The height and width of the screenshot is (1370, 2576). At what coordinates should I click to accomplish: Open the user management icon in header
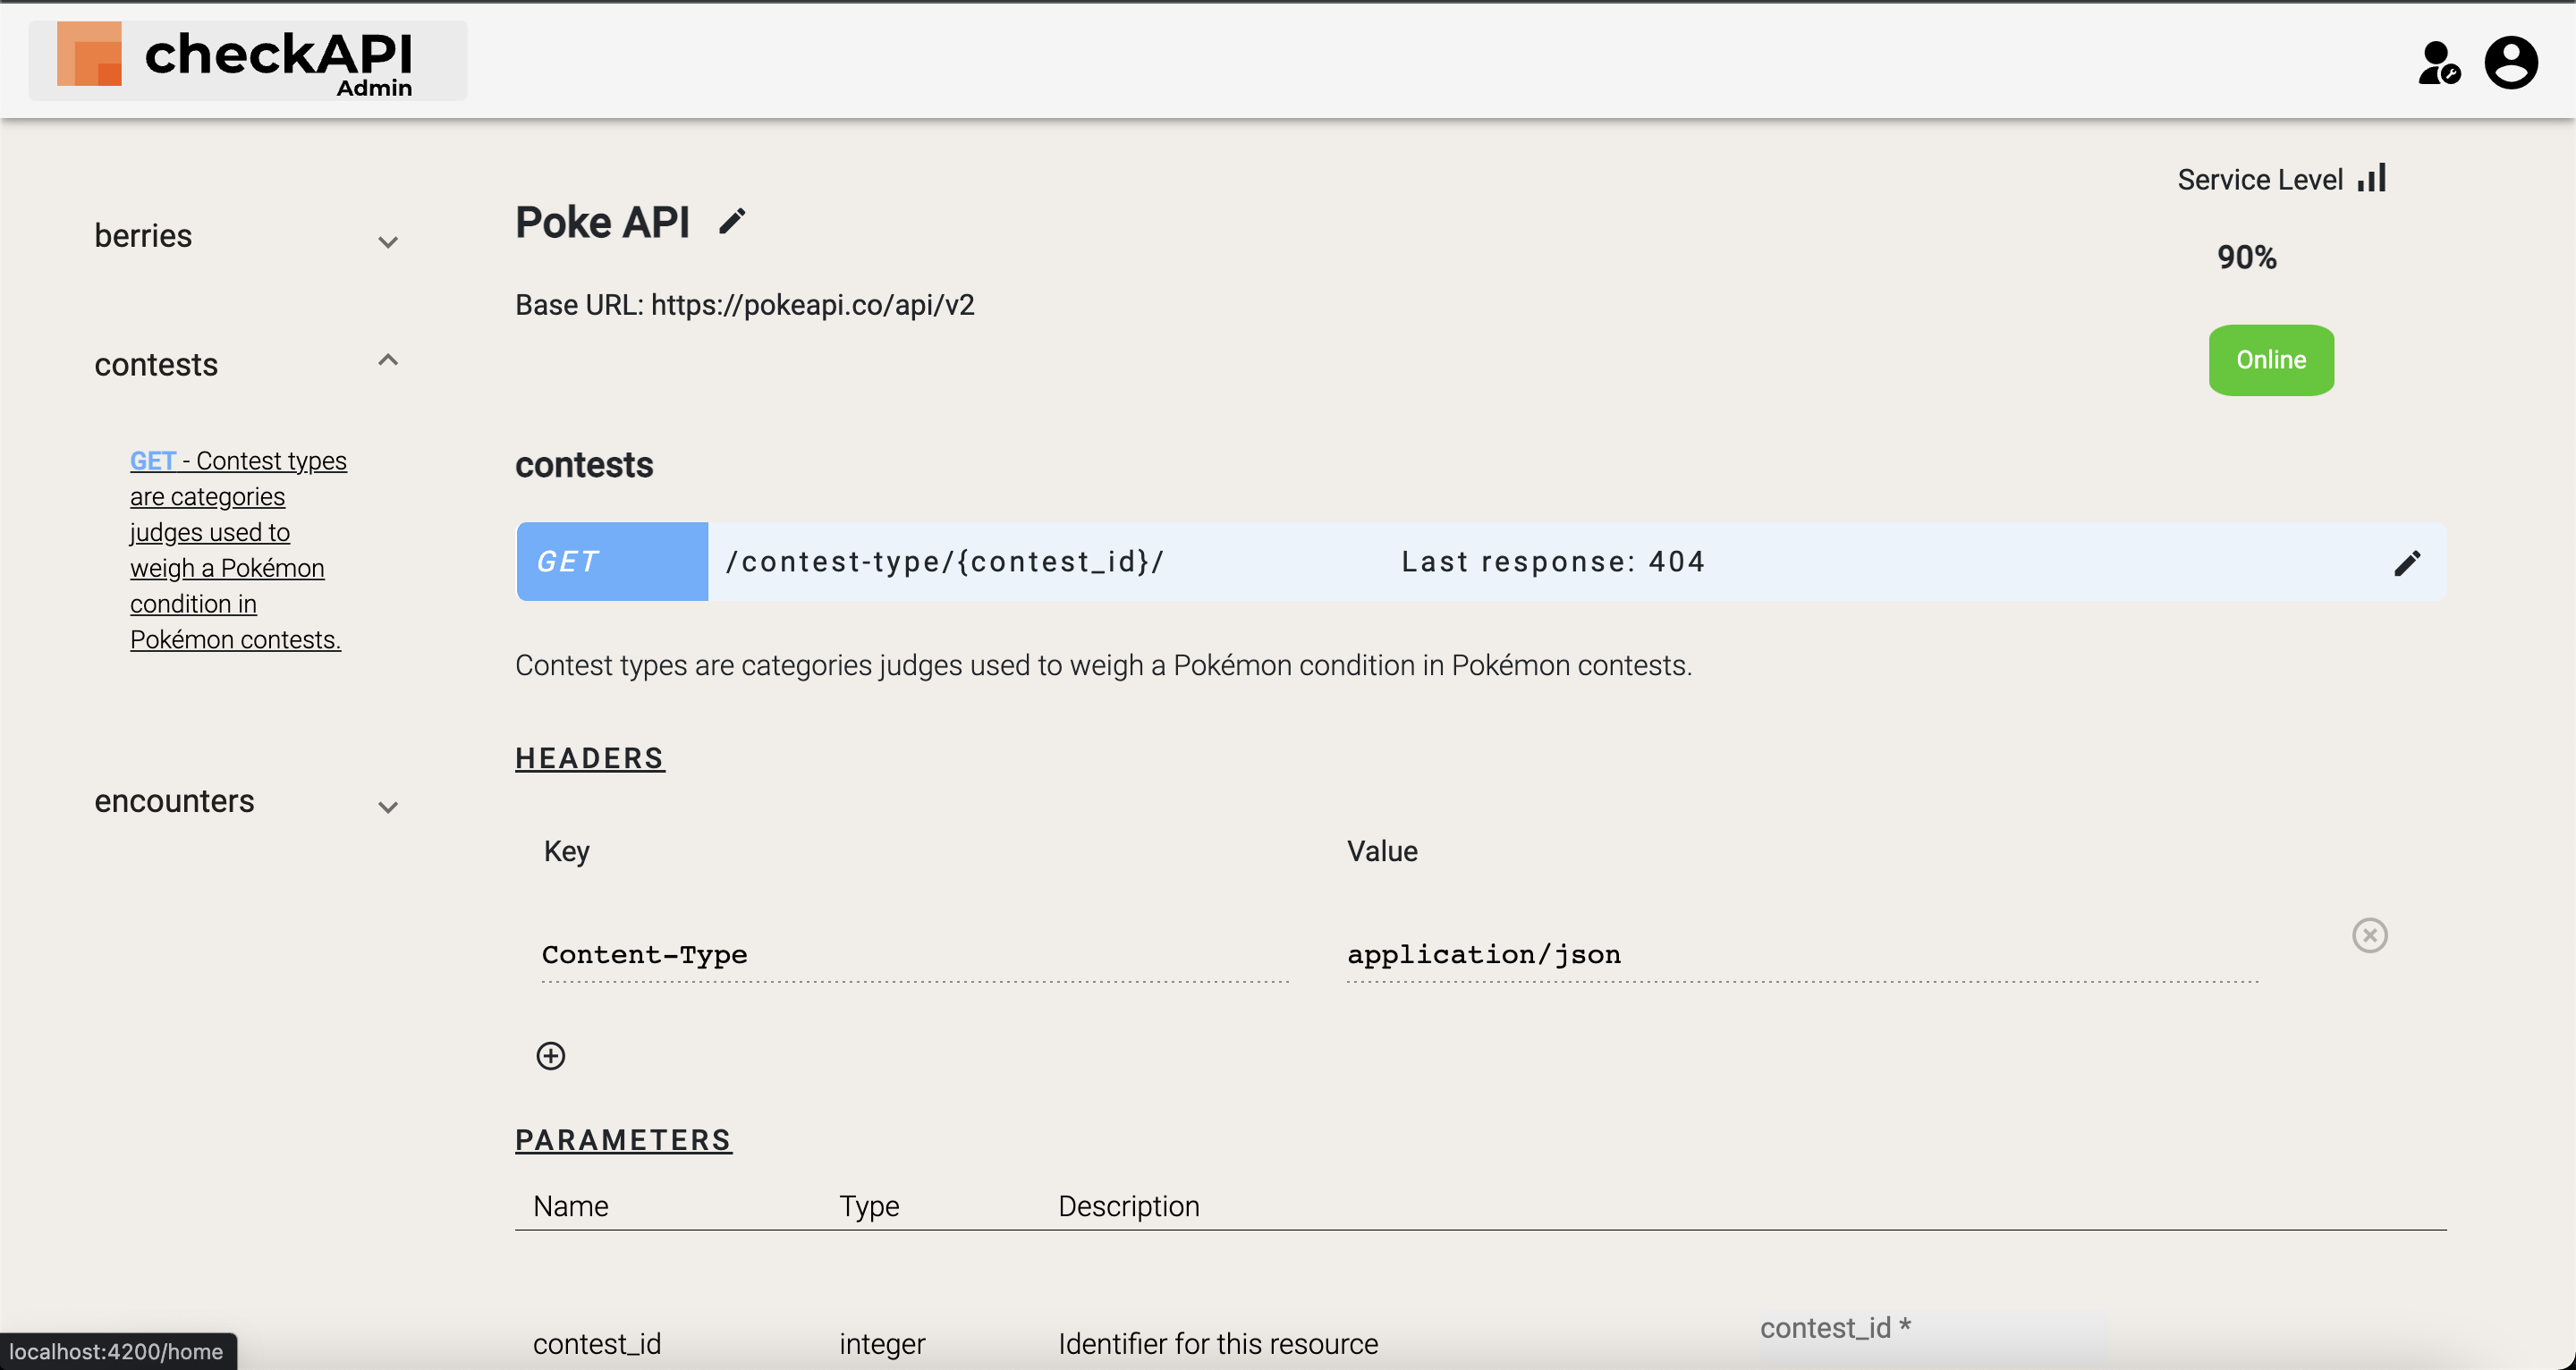point(2438,63)
